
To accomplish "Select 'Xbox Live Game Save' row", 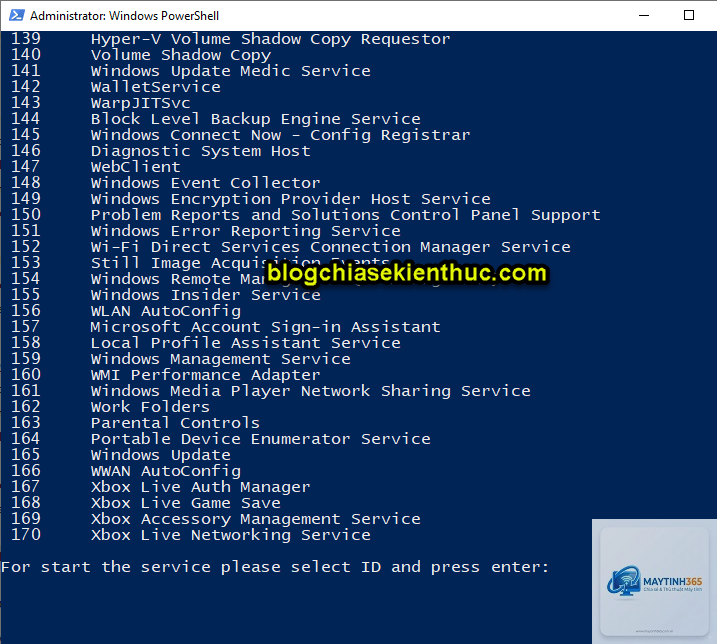I will (186, 504).
